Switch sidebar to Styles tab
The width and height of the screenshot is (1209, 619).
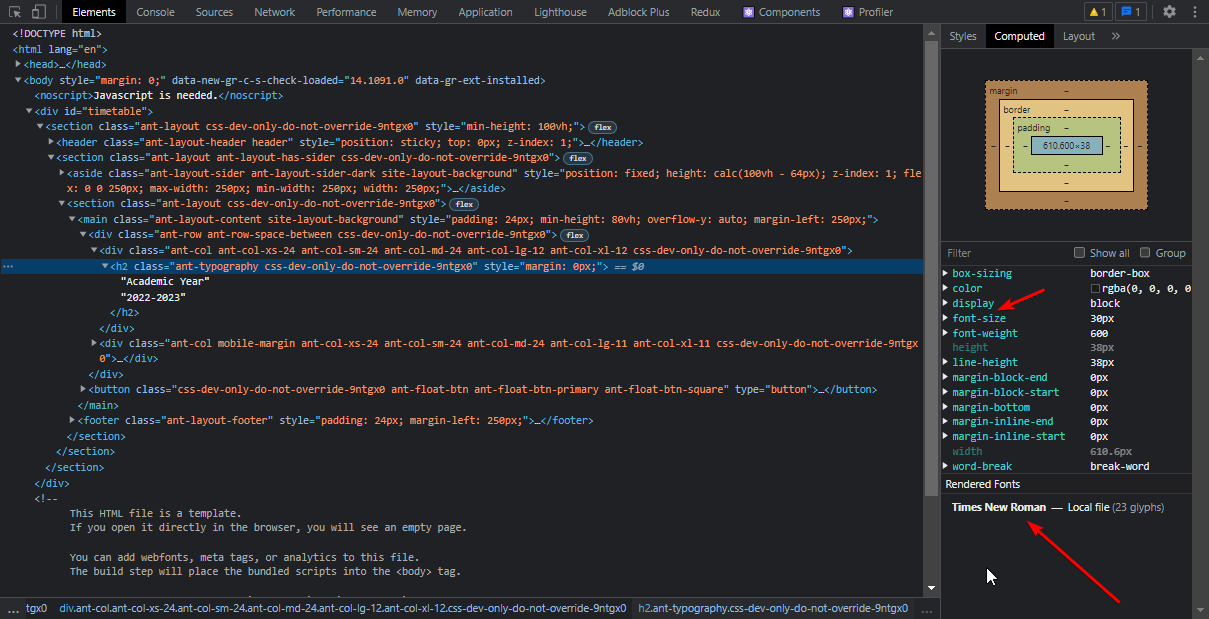[963, 36]
